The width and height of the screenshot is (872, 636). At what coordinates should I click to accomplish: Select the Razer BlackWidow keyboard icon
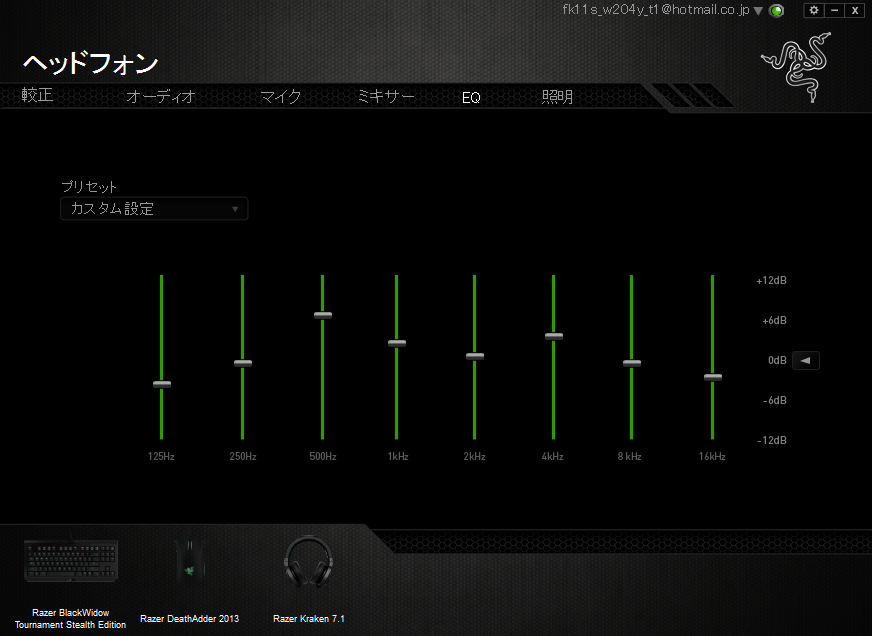71,560
